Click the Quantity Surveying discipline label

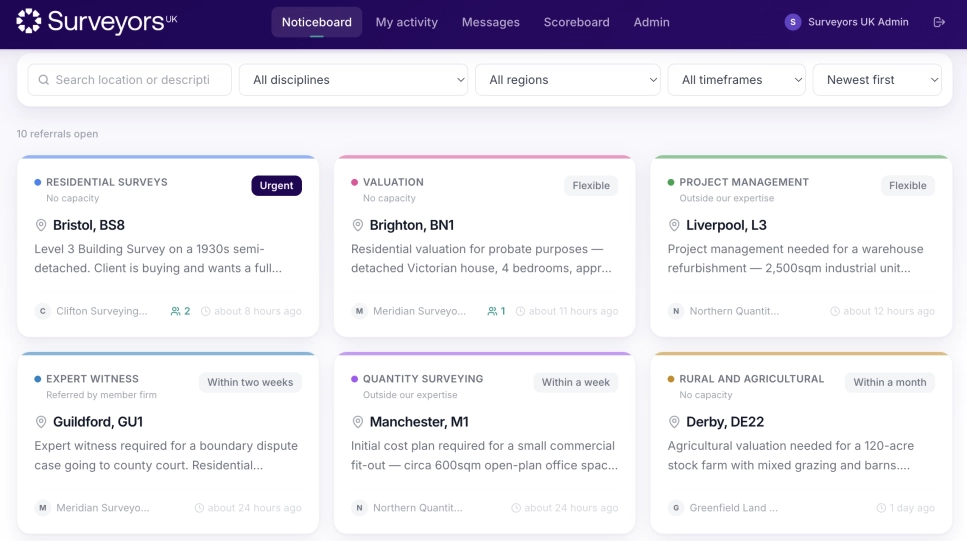[423, 379]
